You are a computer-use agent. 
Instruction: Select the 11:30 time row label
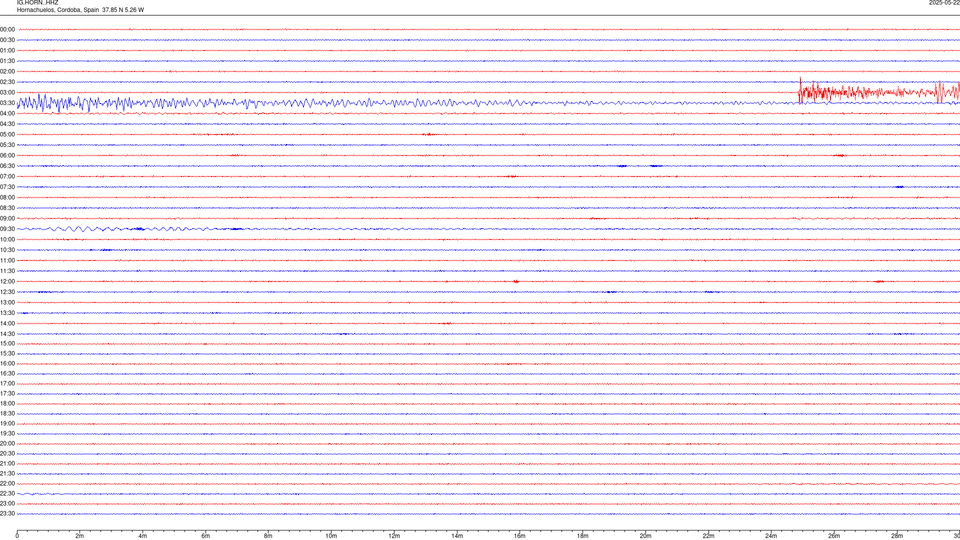[x=7, y=271]
